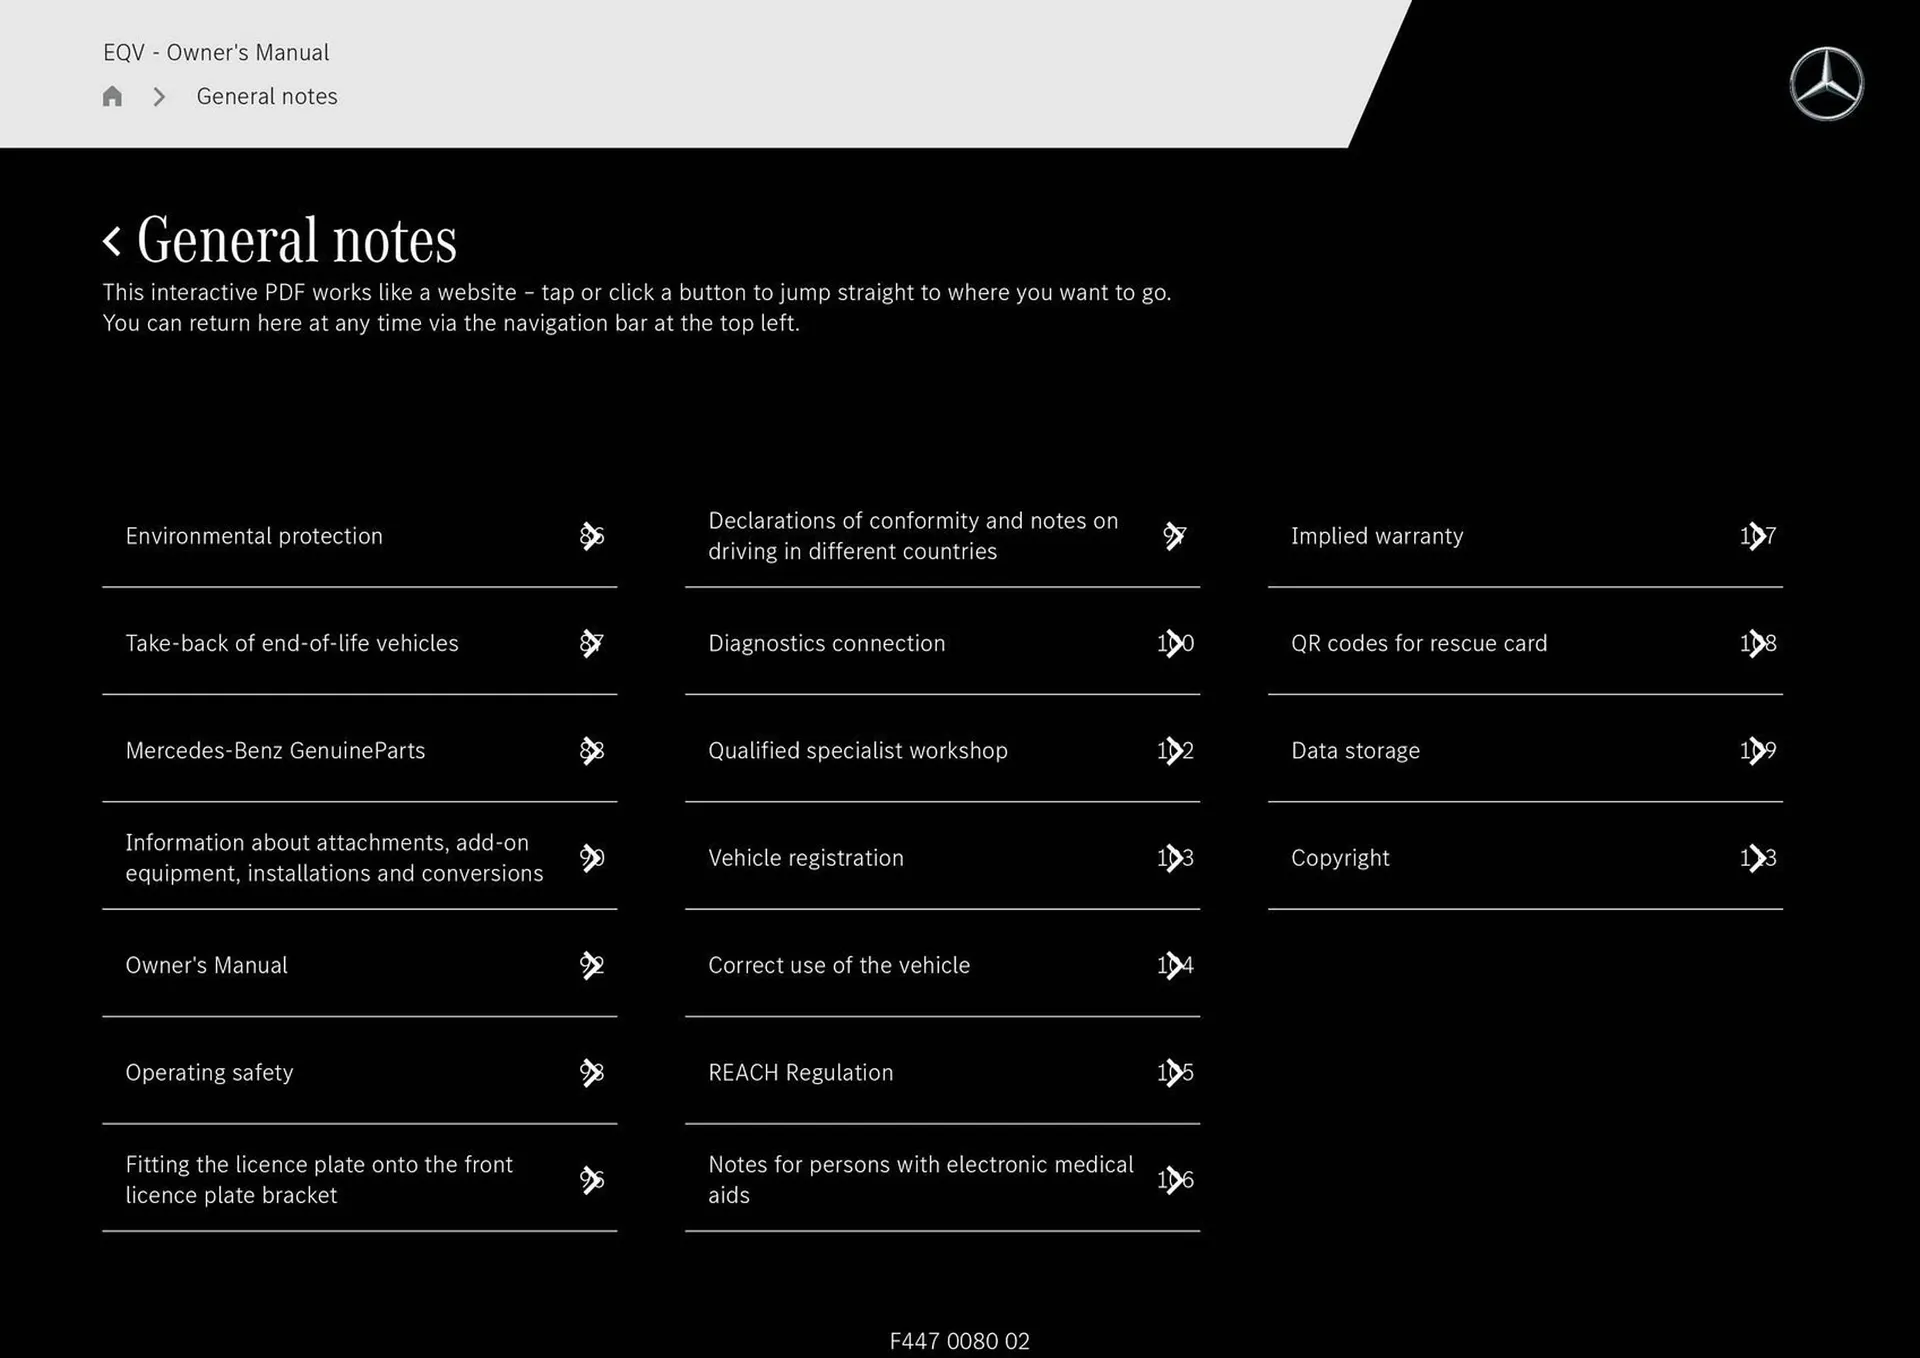Jump to Owner's Manual section
Screen dimensions: 1920x1358
pos(206,965)
